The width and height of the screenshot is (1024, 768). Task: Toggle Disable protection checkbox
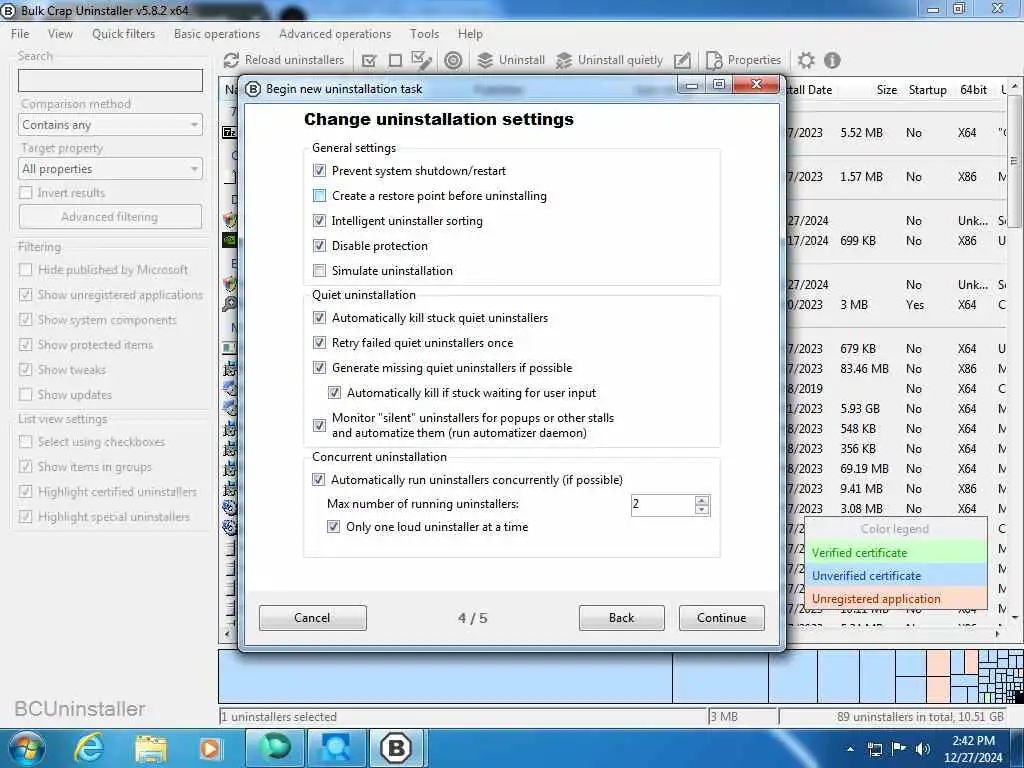pyautogui.click(x=319, y=246)
